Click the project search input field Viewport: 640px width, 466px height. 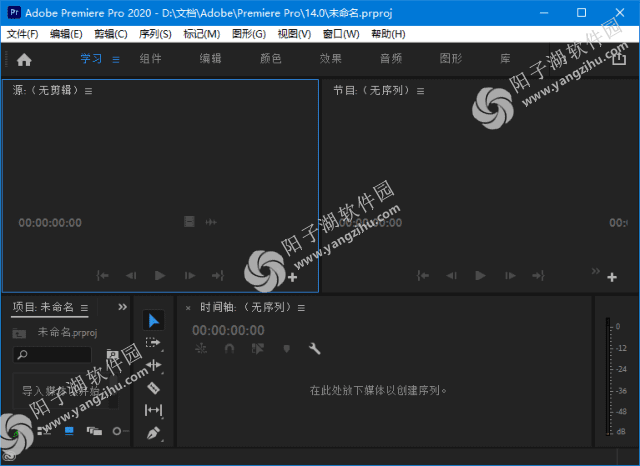[52, 354]
